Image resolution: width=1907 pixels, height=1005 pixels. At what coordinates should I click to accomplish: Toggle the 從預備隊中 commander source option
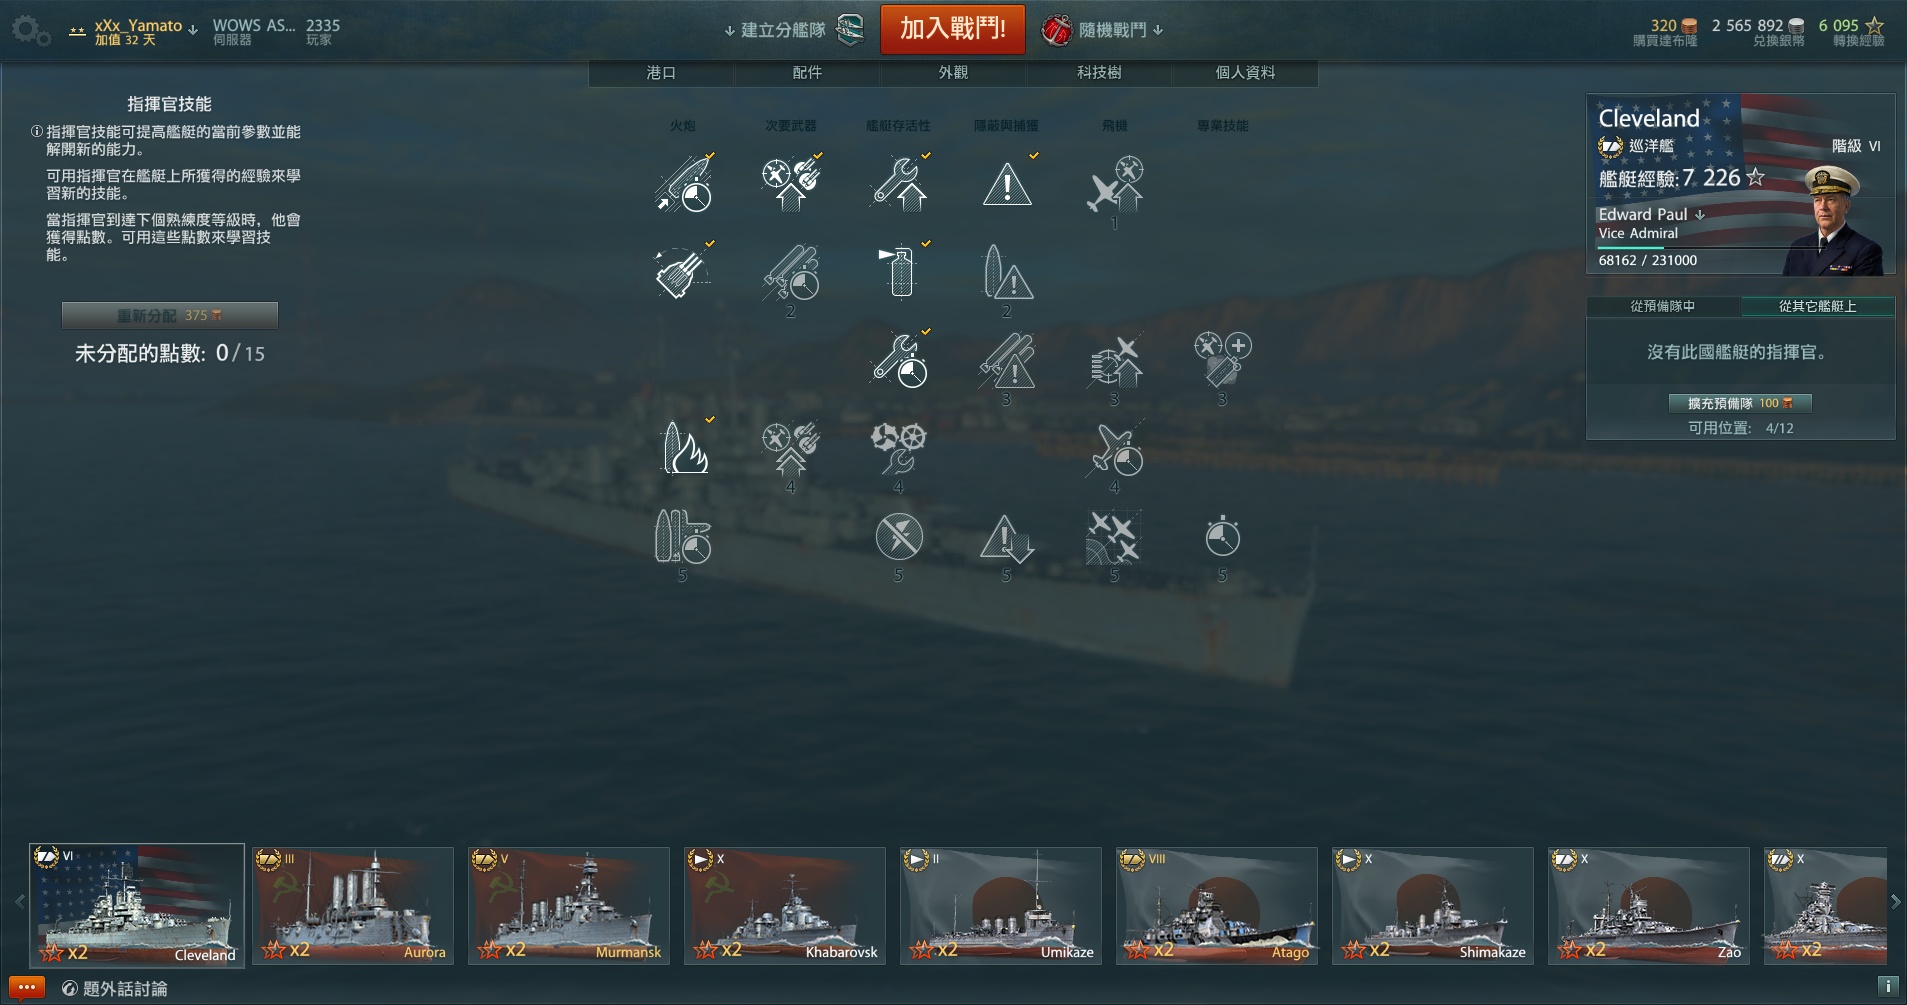1663,307
